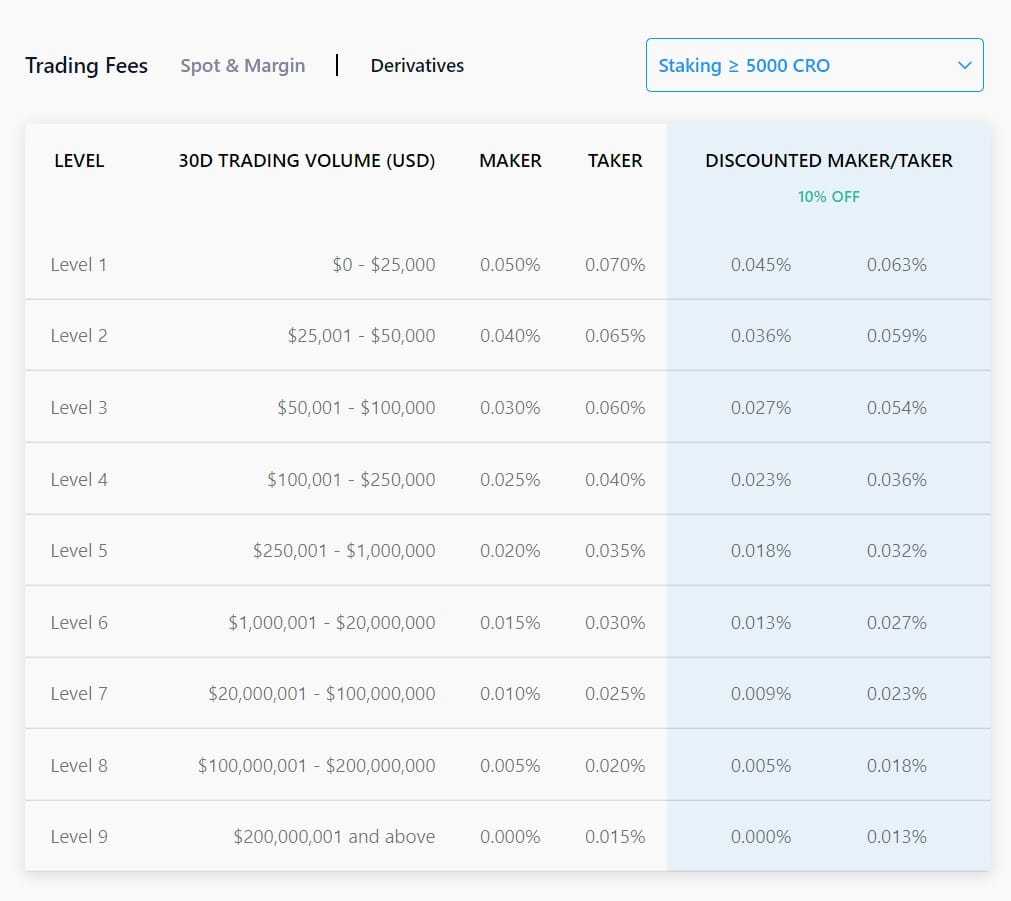Click Level 1 discounted taker 0.063%

897,264
